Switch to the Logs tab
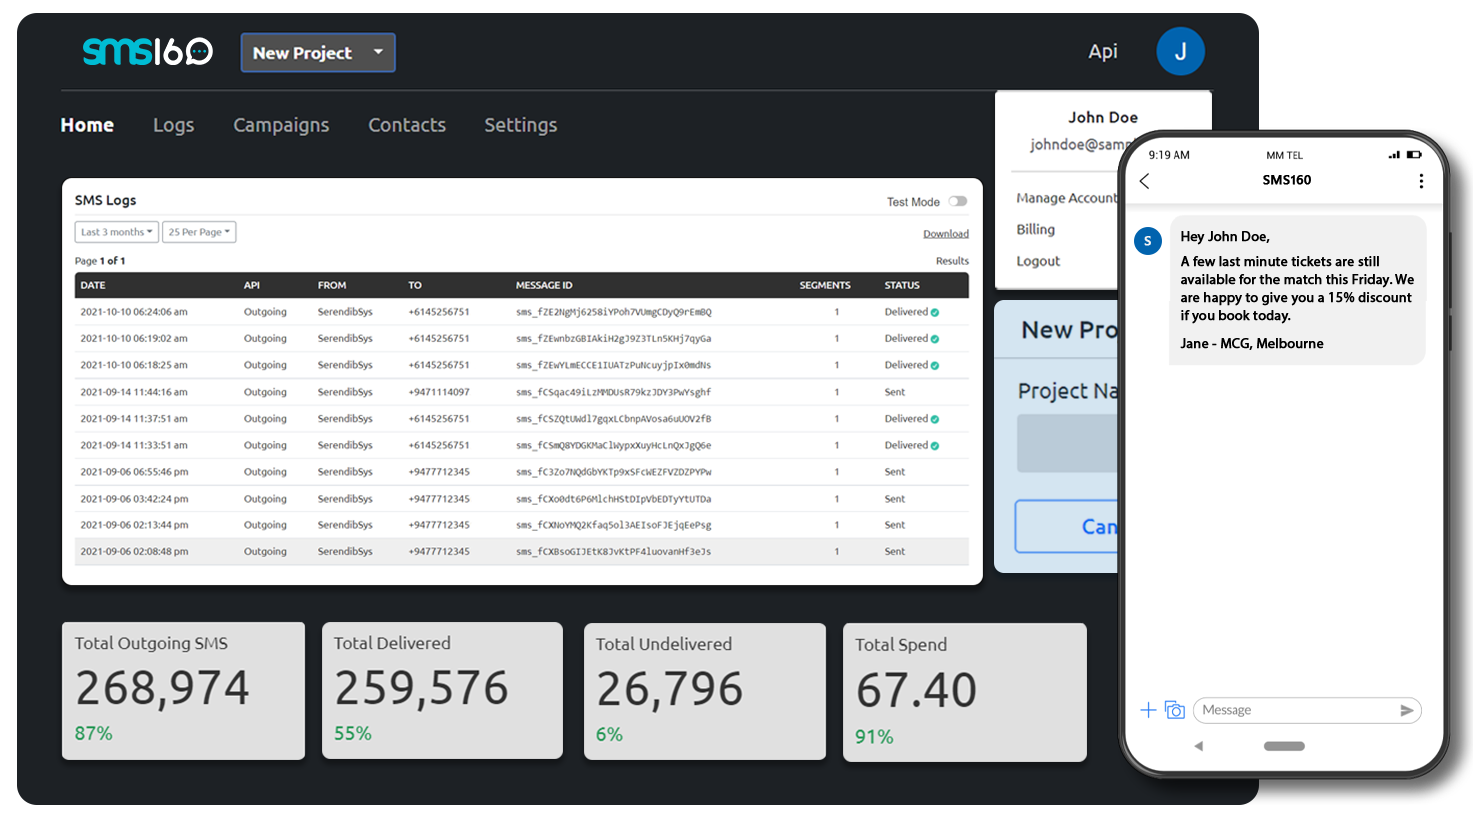The width and height of the screenshot is (1473, 817). pyautogui.click(x=173, y=125)
